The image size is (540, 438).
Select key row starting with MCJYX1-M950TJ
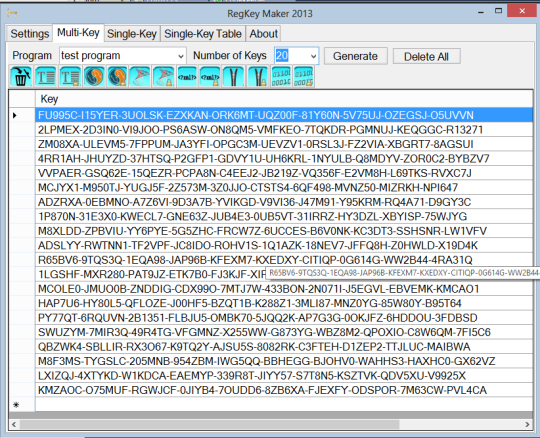pos(284,187)
